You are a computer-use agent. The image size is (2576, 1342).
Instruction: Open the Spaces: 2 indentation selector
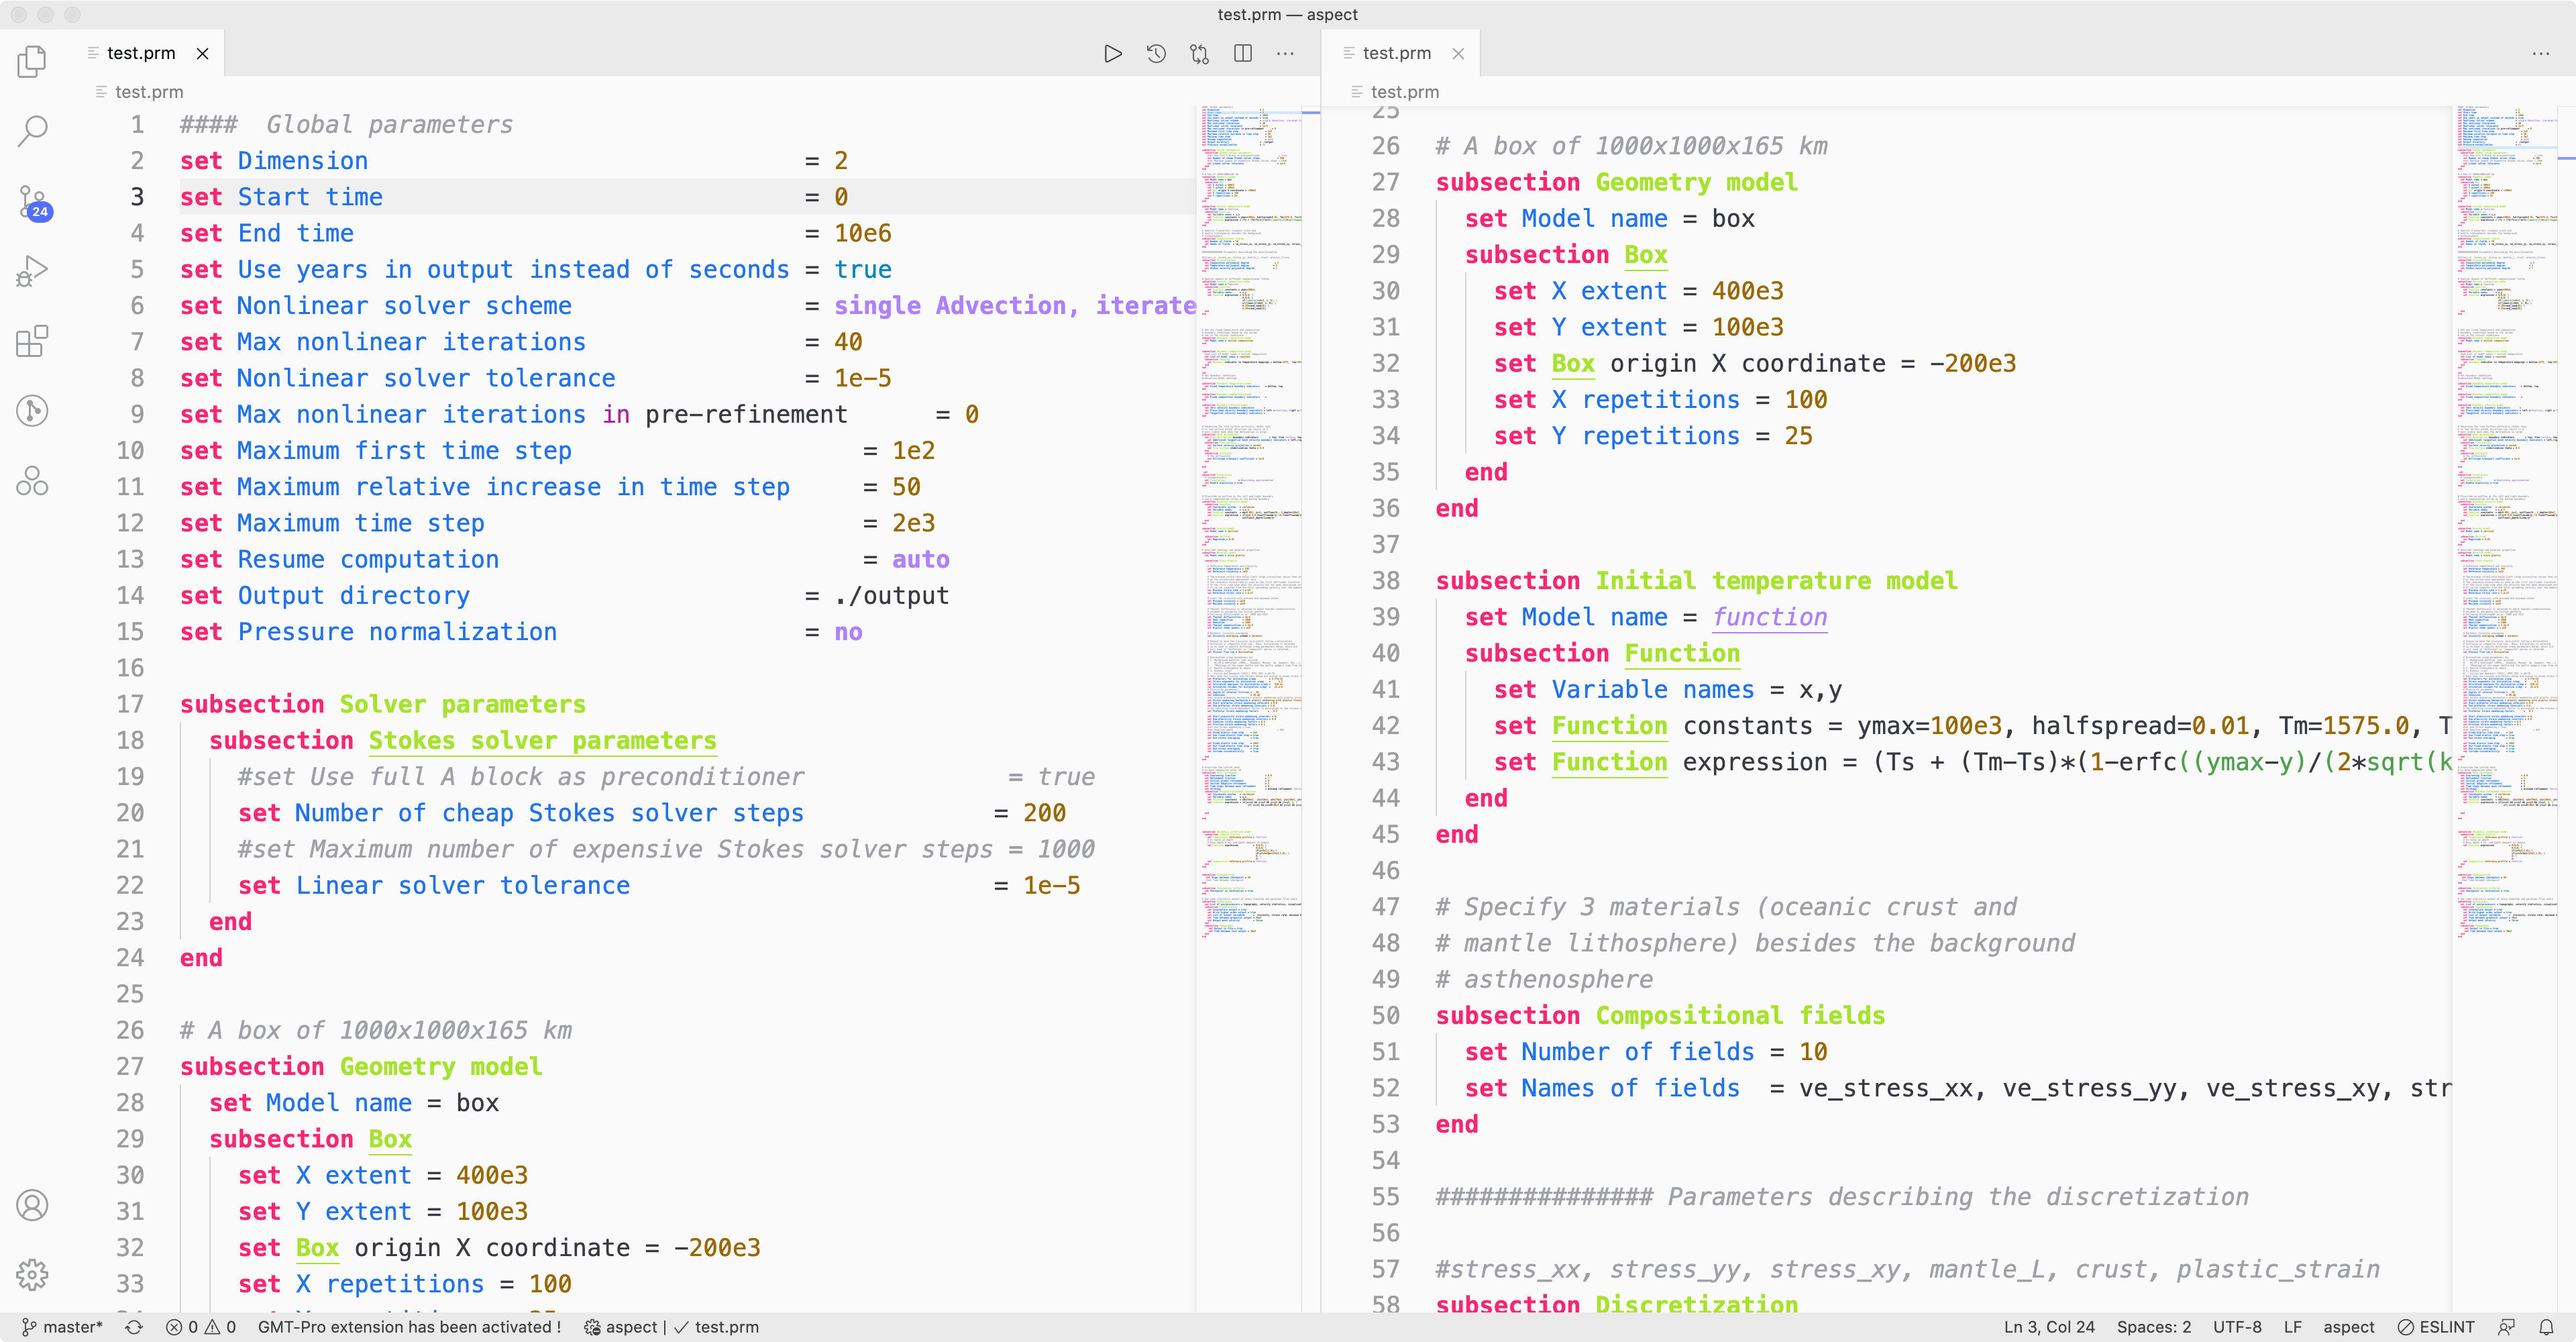pos(2153,1327)
